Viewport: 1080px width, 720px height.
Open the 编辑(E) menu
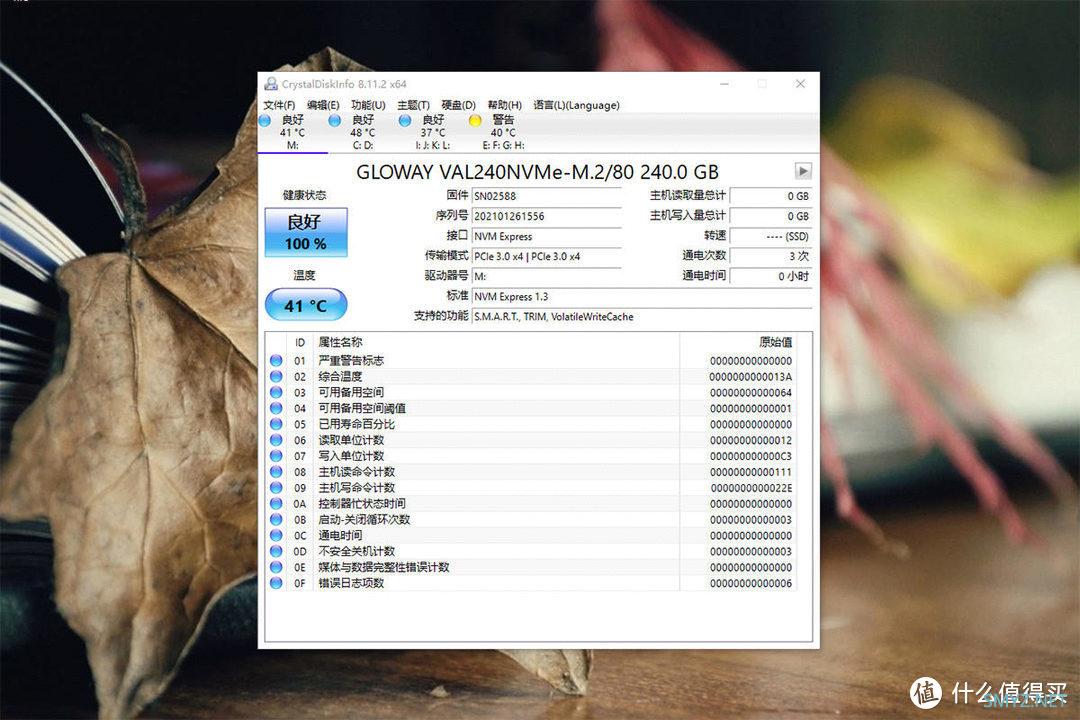click(323, 105)
